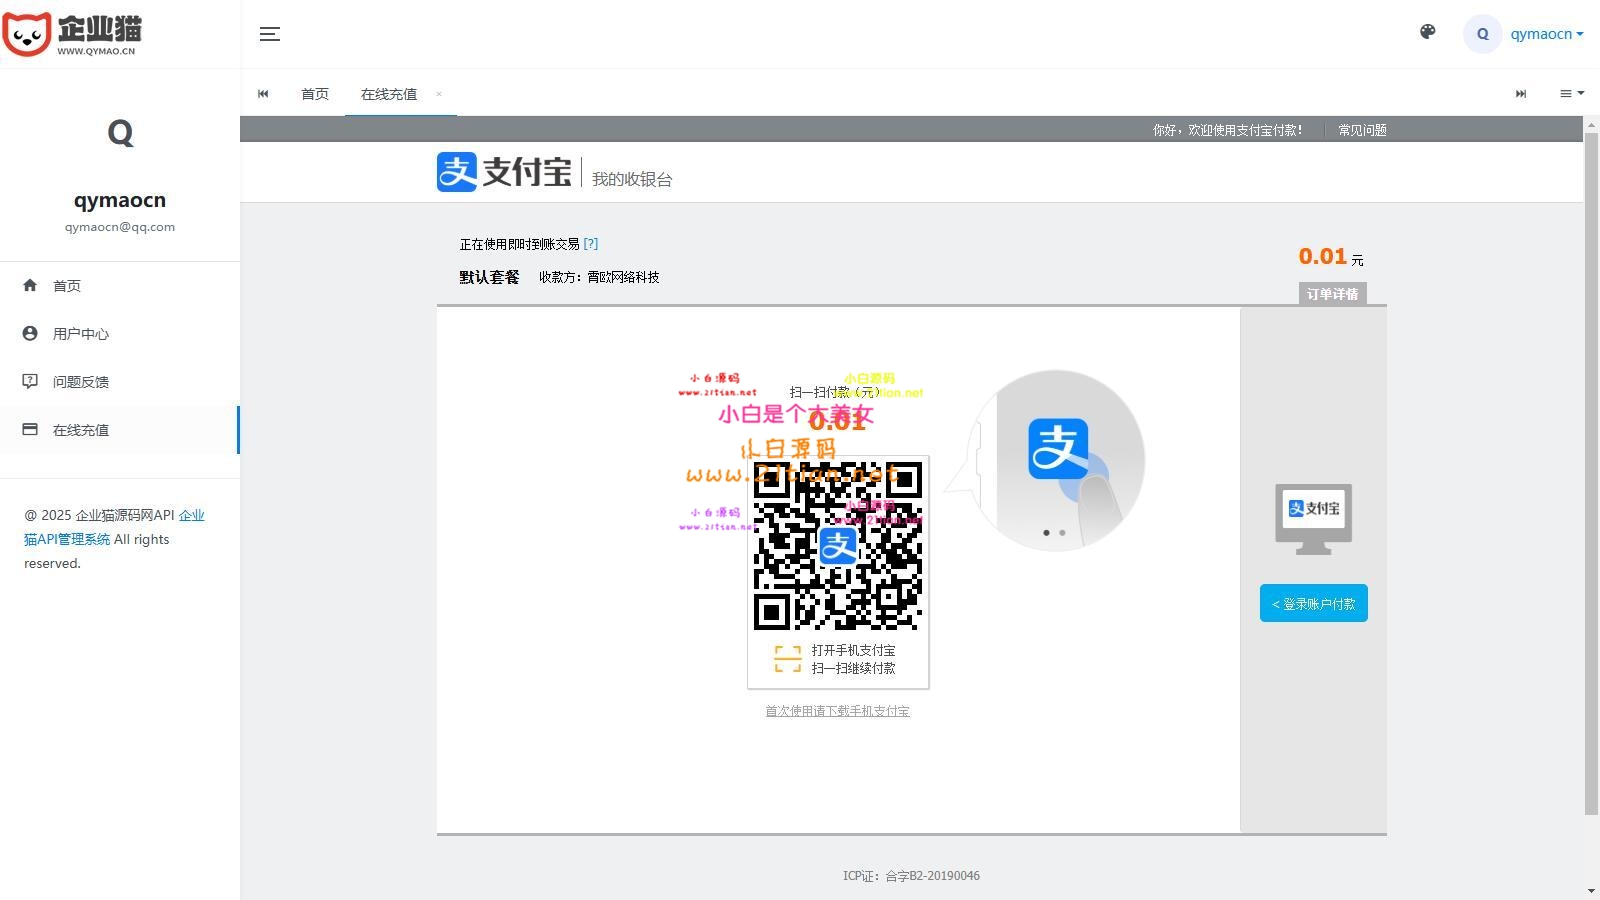Switch to the 首页 tab
The image size is (1600, 900).
pyautogui.click(x=315, y=94)
